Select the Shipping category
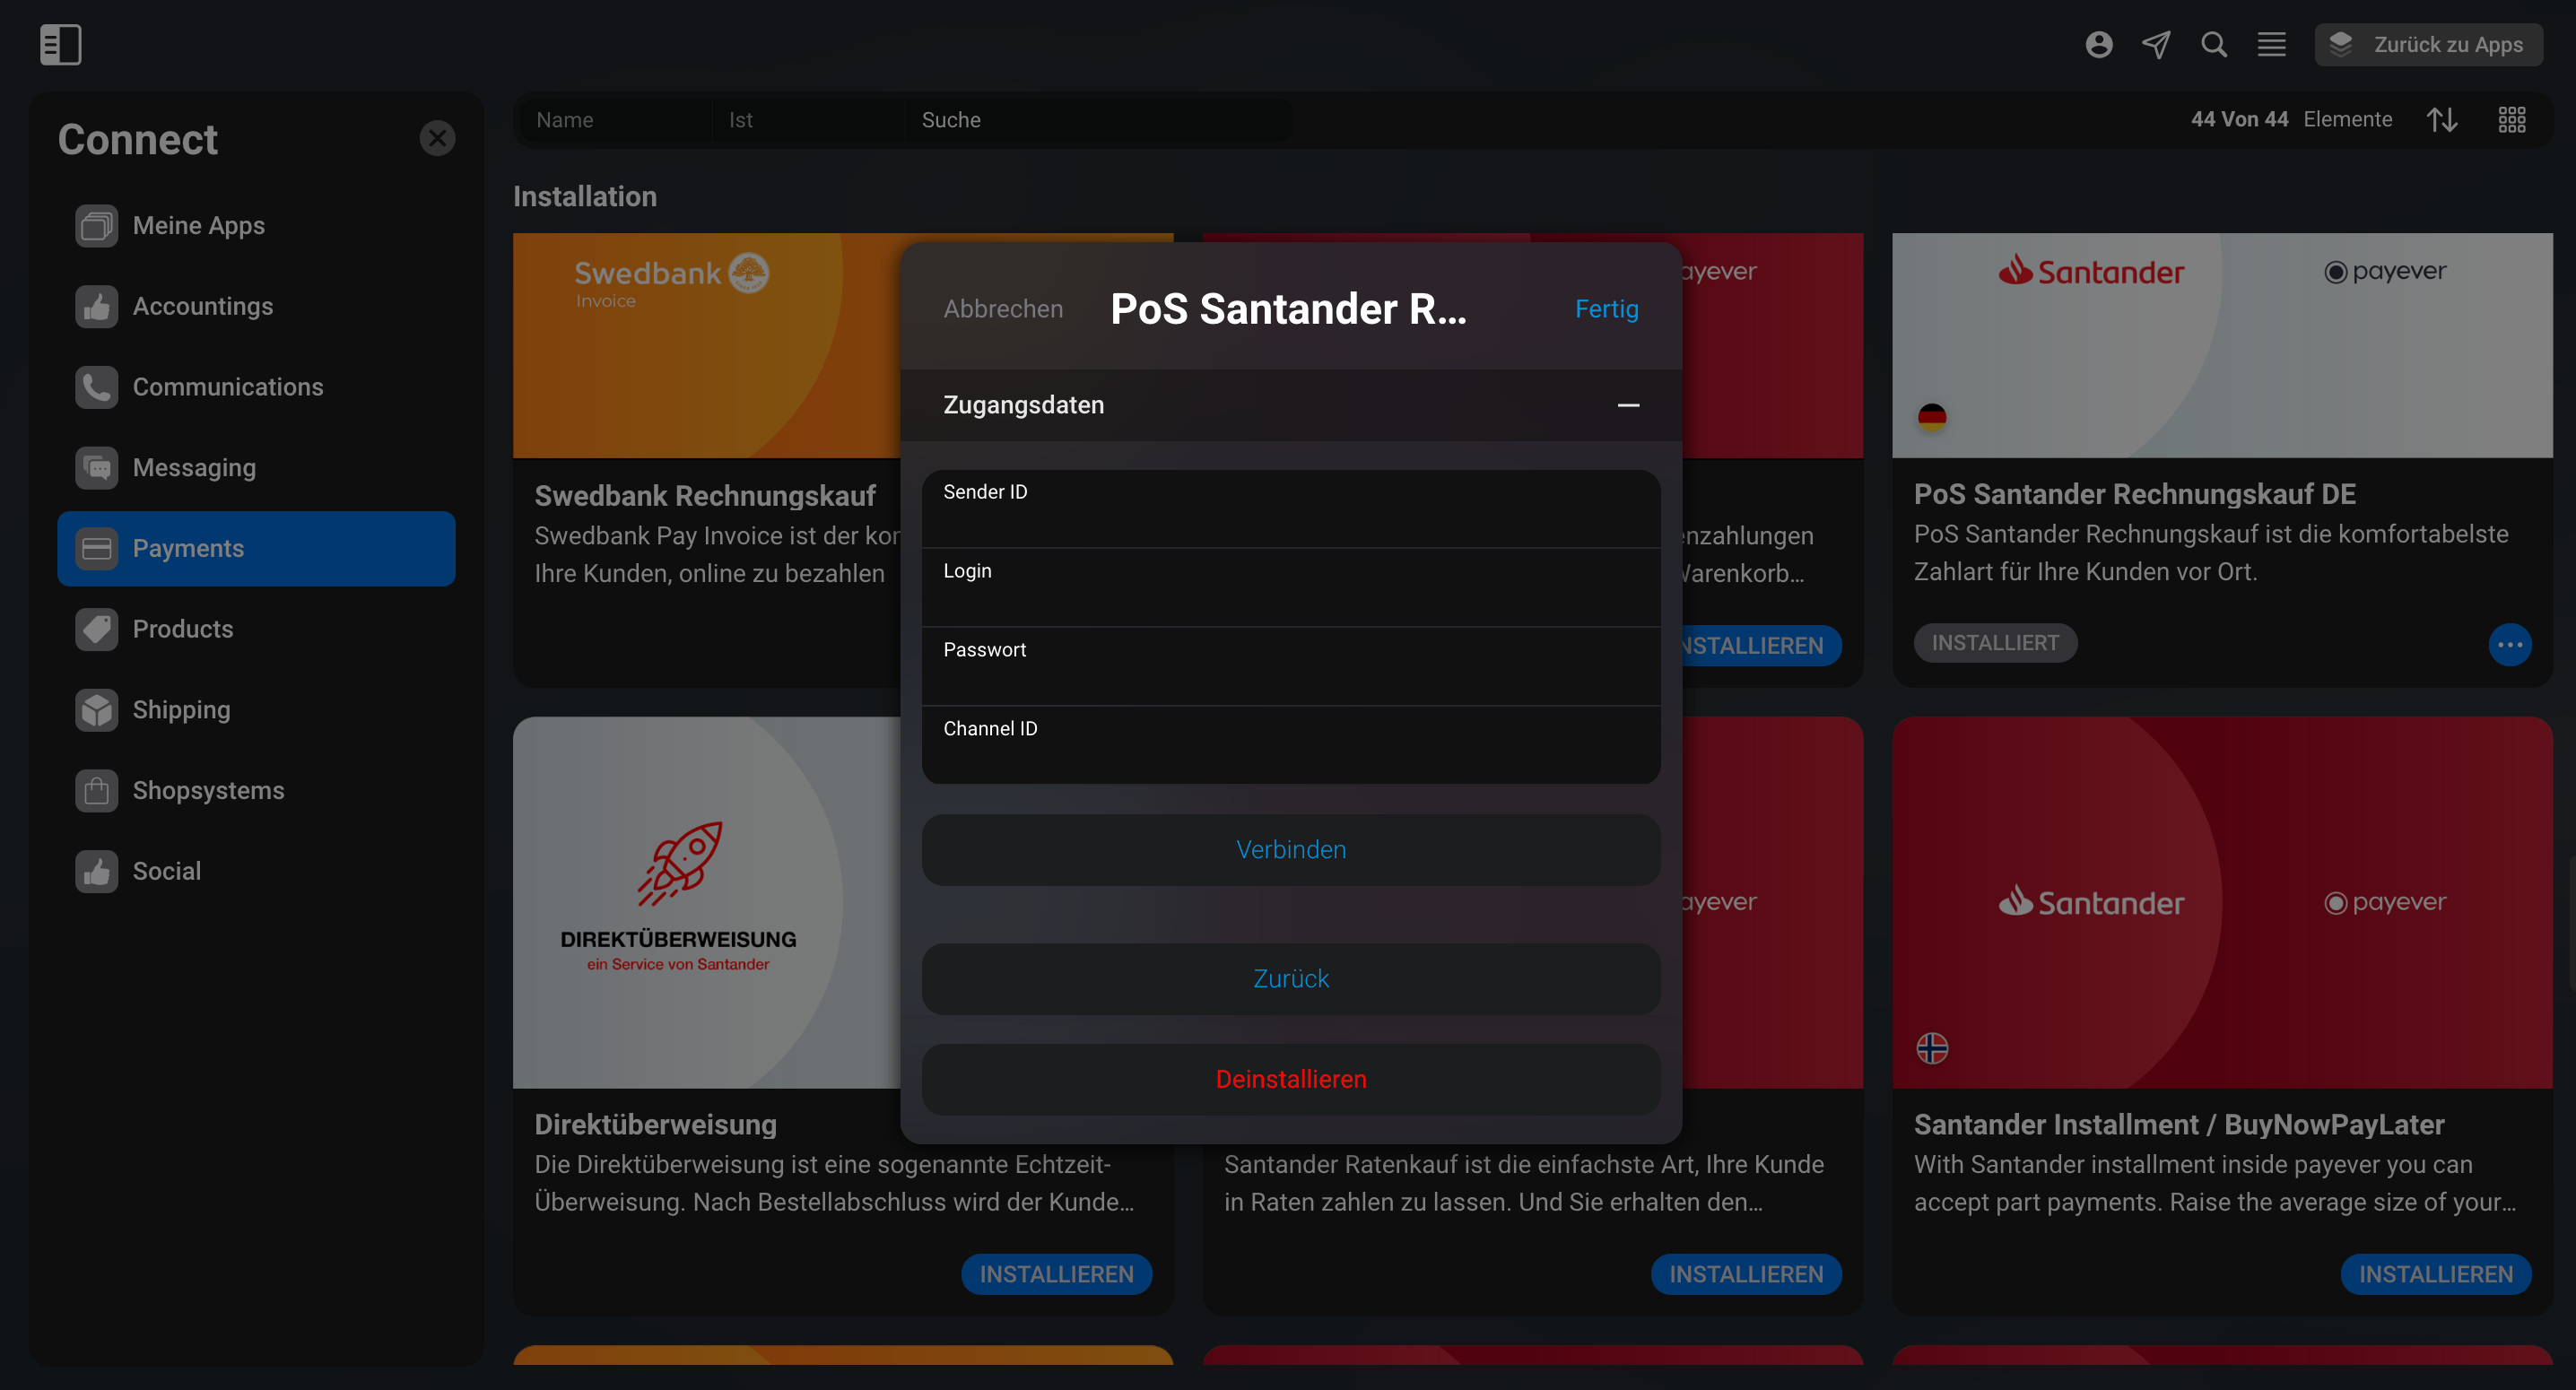The image size is (2576, 1390). pyautogui.click(x=256, y=709)
